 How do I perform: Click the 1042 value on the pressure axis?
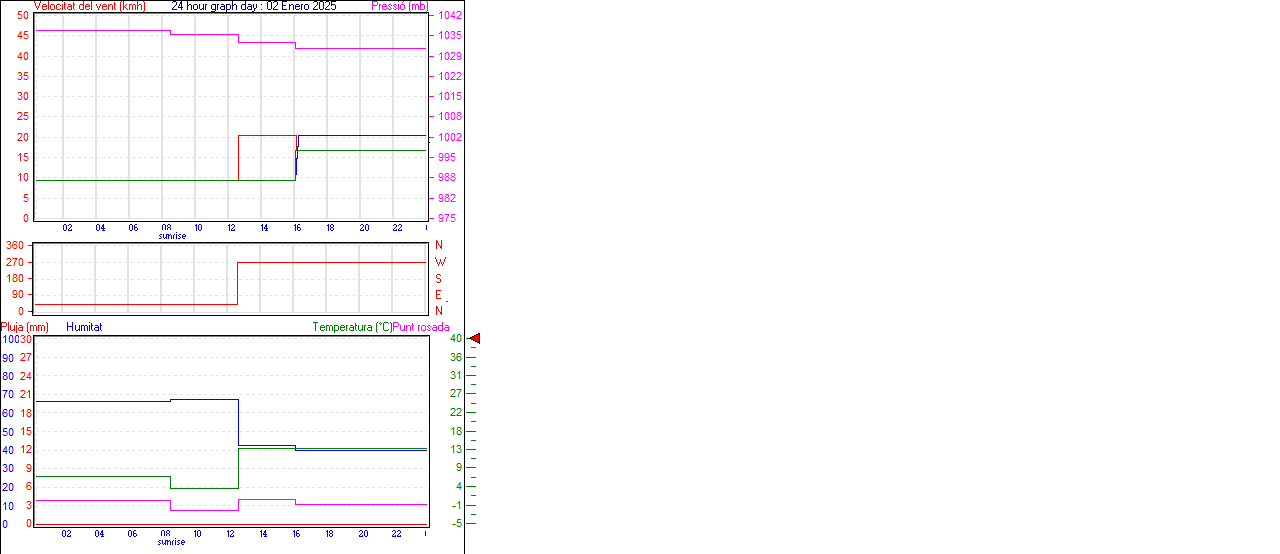point(450,15)
